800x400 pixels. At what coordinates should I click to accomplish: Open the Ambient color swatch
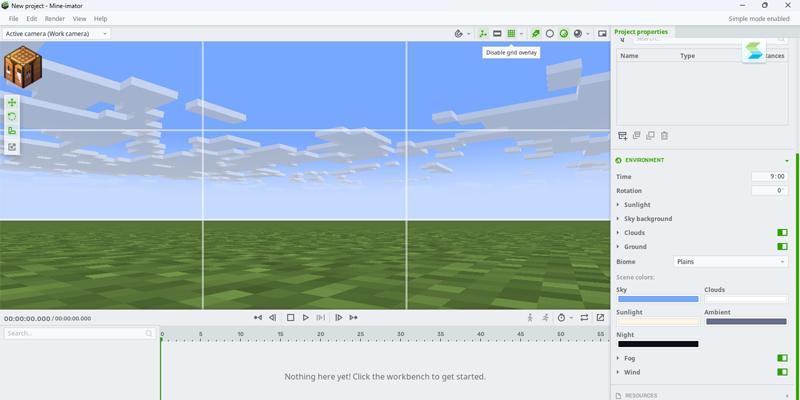pyautogui.click(x=746, y=322)
